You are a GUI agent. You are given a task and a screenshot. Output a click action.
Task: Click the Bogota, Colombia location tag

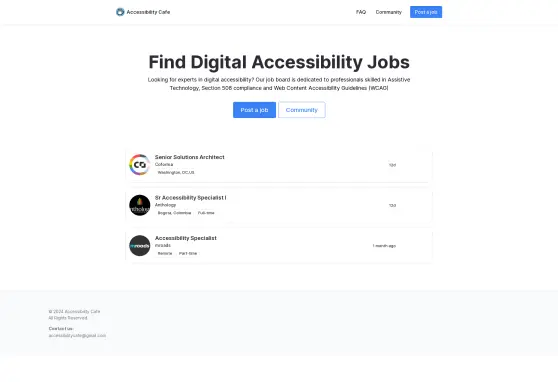pyautogui.click(x=174, y=213)
